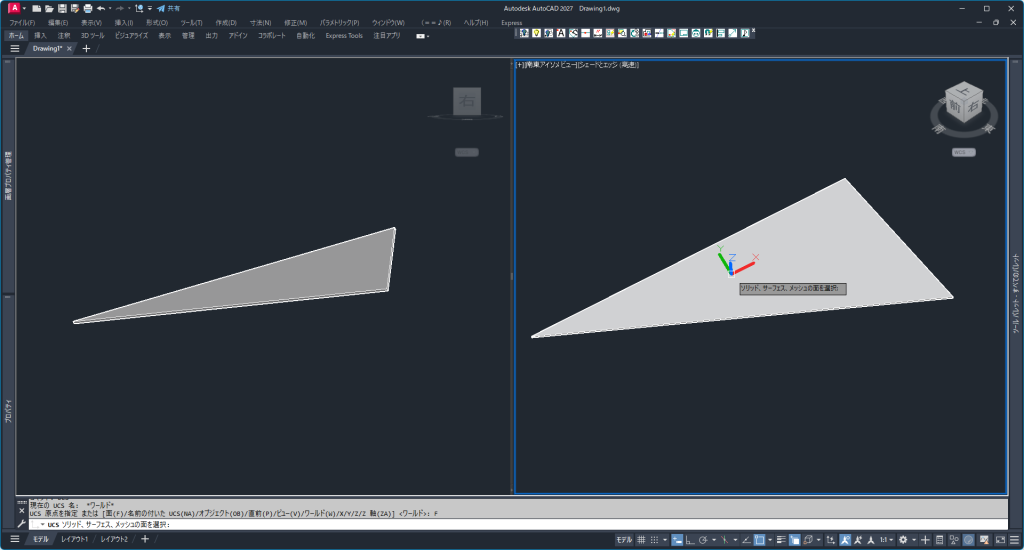1024x550 pixels.
Task: Click the workspace switching gear icon
Action: coord(902,540)
